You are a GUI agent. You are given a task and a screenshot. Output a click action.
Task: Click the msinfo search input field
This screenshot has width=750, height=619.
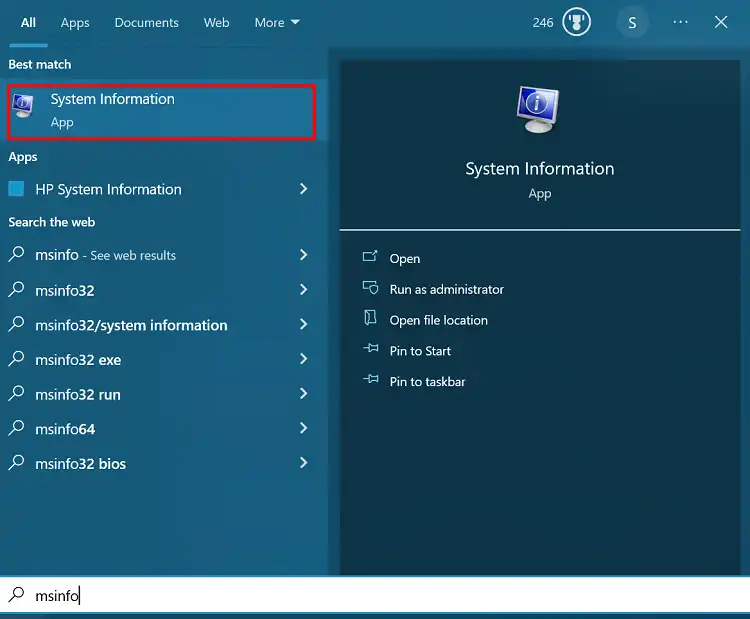pos(375,595)
